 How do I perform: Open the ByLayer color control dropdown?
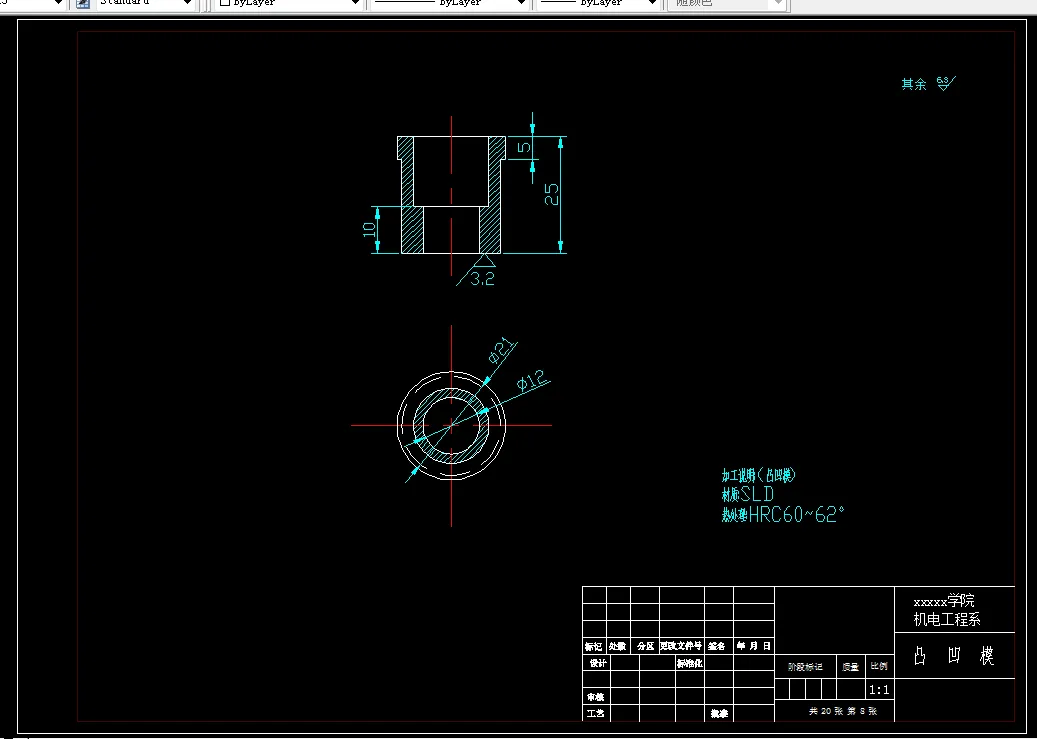(290, 3)
